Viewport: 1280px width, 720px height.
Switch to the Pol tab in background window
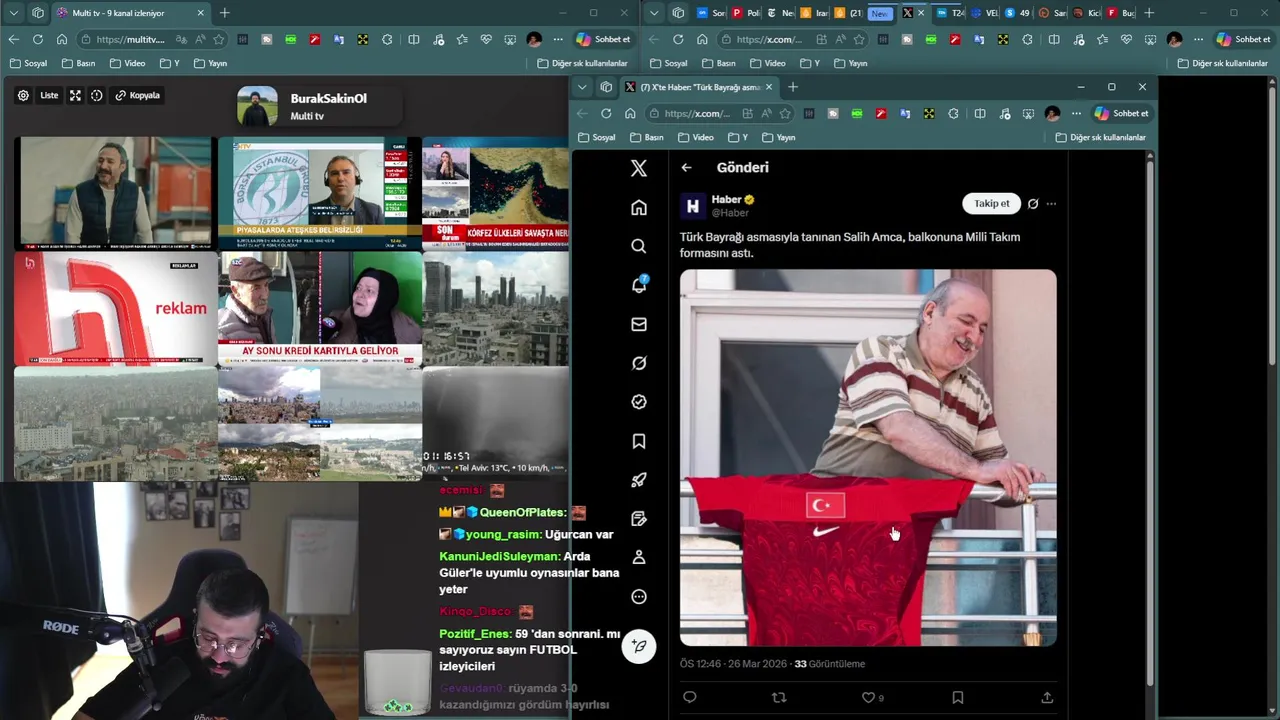click(x=746, y=13)
